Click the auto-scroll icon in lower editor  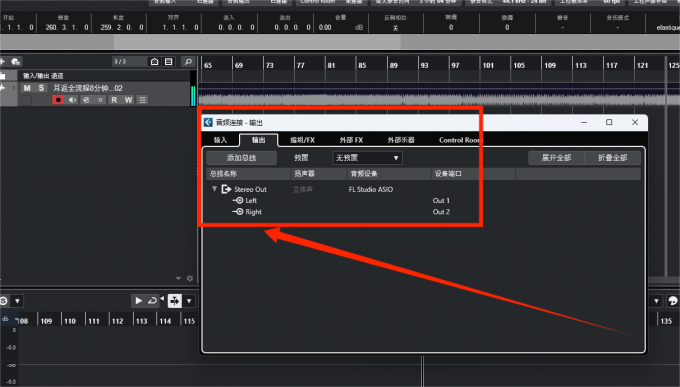coord(175,301)
